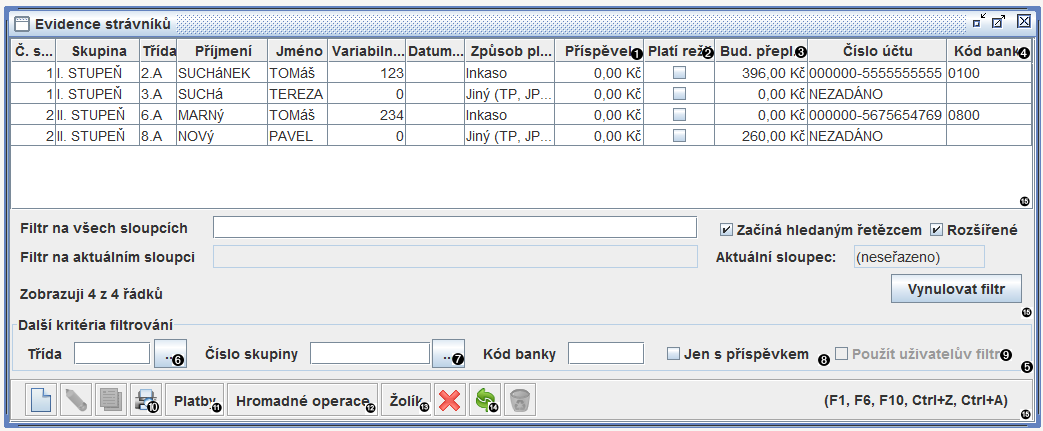Screen dimensions: 1043x431
Task: Open the Hromadné operace menu
Action: point(302,401)
